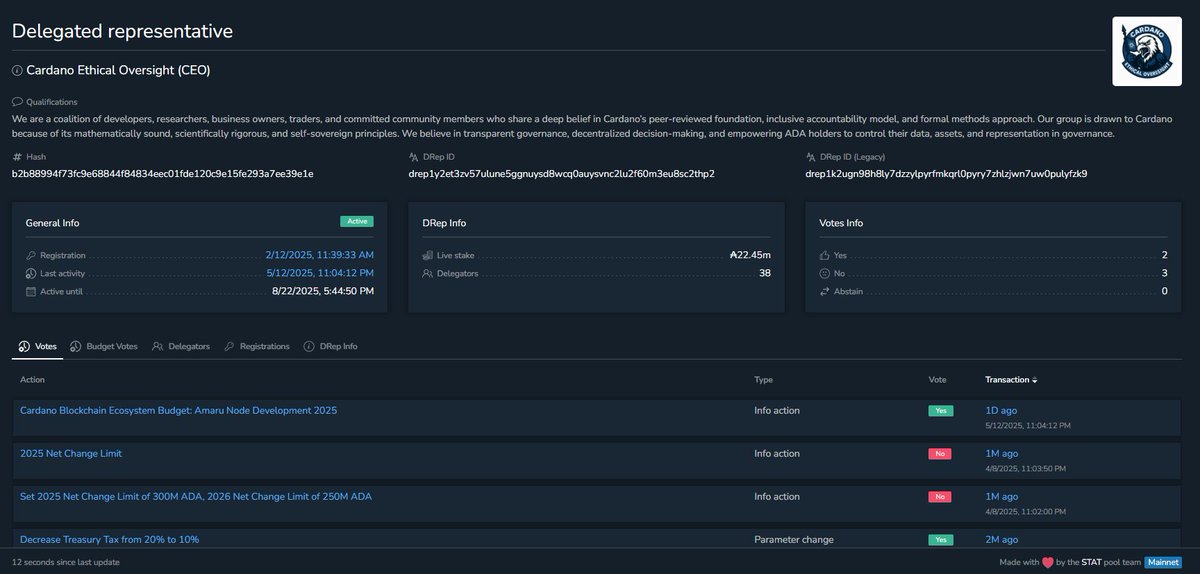Viewport: 1200px width, 574px height.
Task: Click the Type column header
Action: click(x=763, y=380)
